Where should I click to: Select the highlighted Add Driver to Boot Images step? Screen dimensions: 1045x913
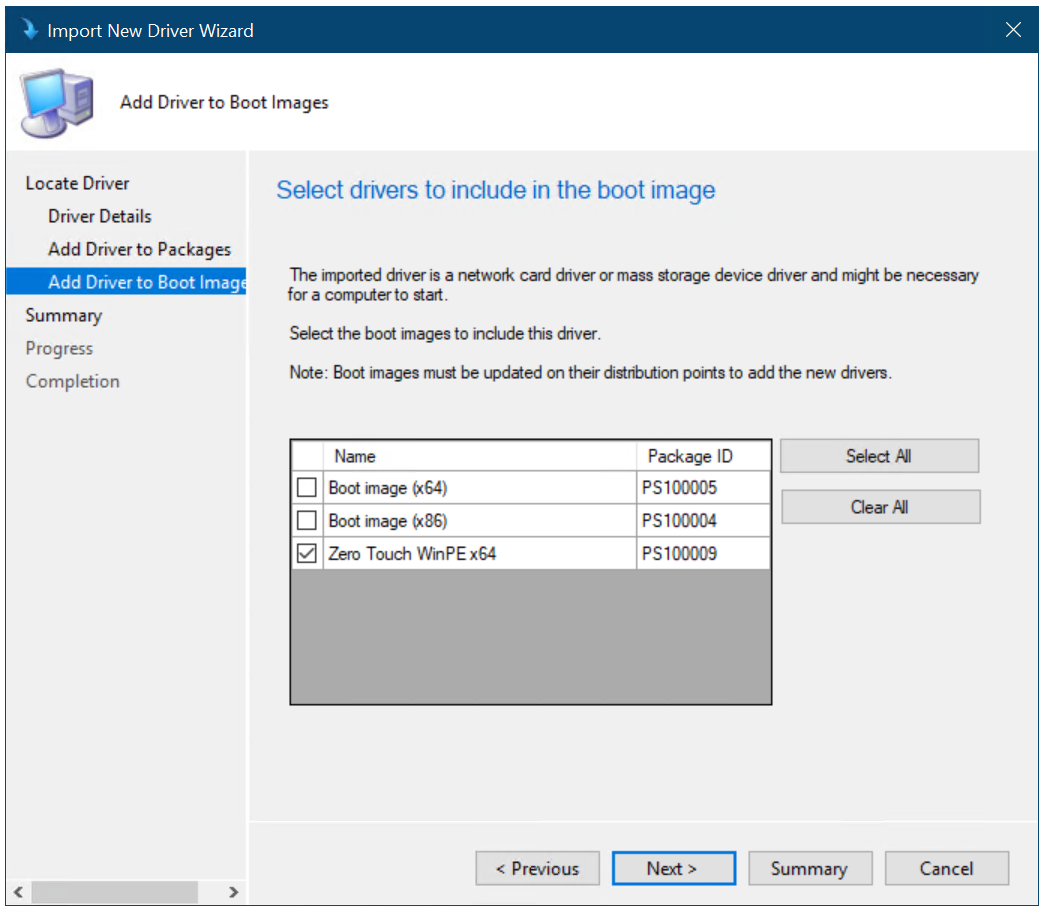(x=146, y=282)
